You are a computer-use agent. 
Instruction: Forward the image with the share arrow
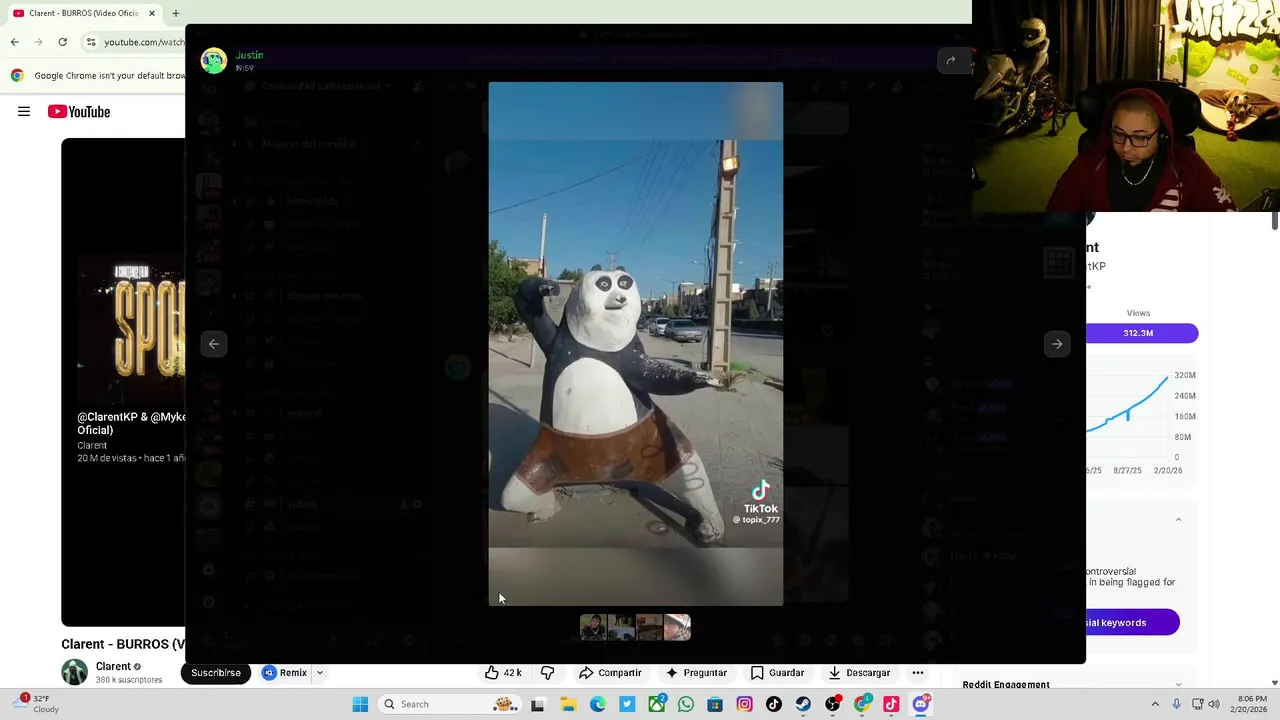coord(951,61)
